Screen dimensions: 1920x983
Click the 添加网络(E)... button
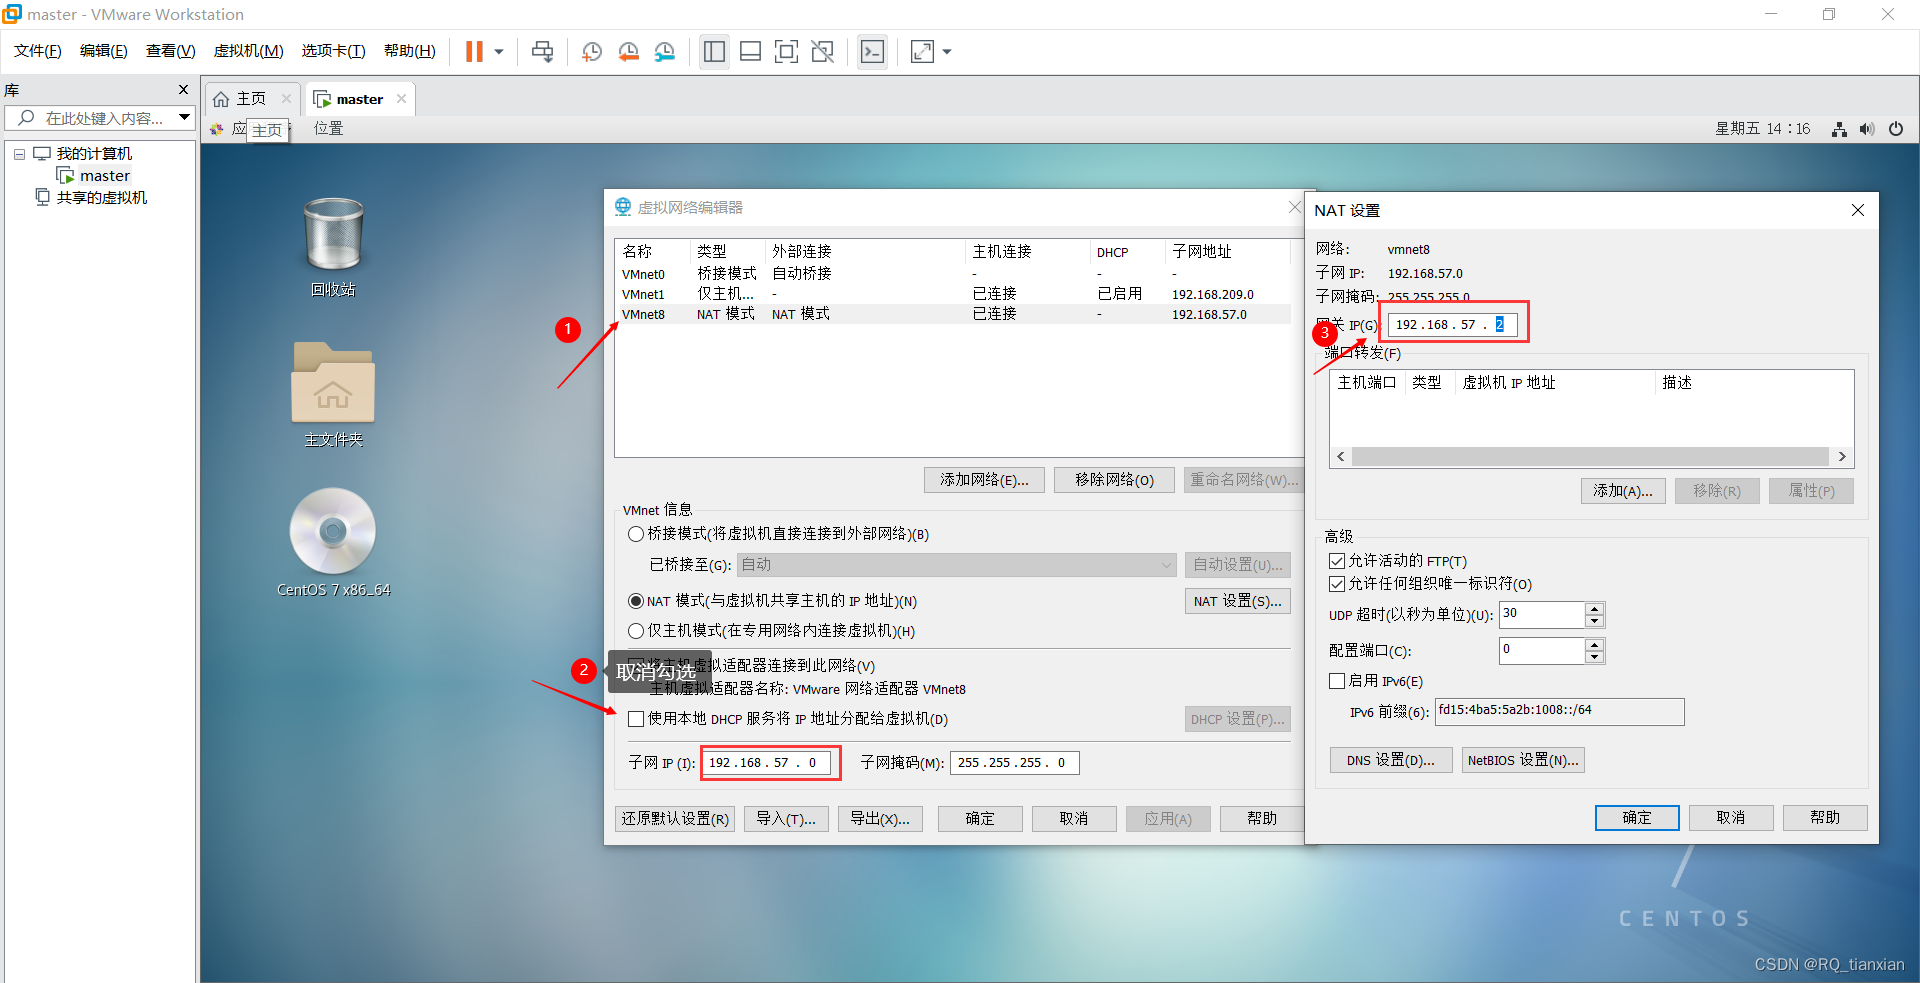point(984,480)
